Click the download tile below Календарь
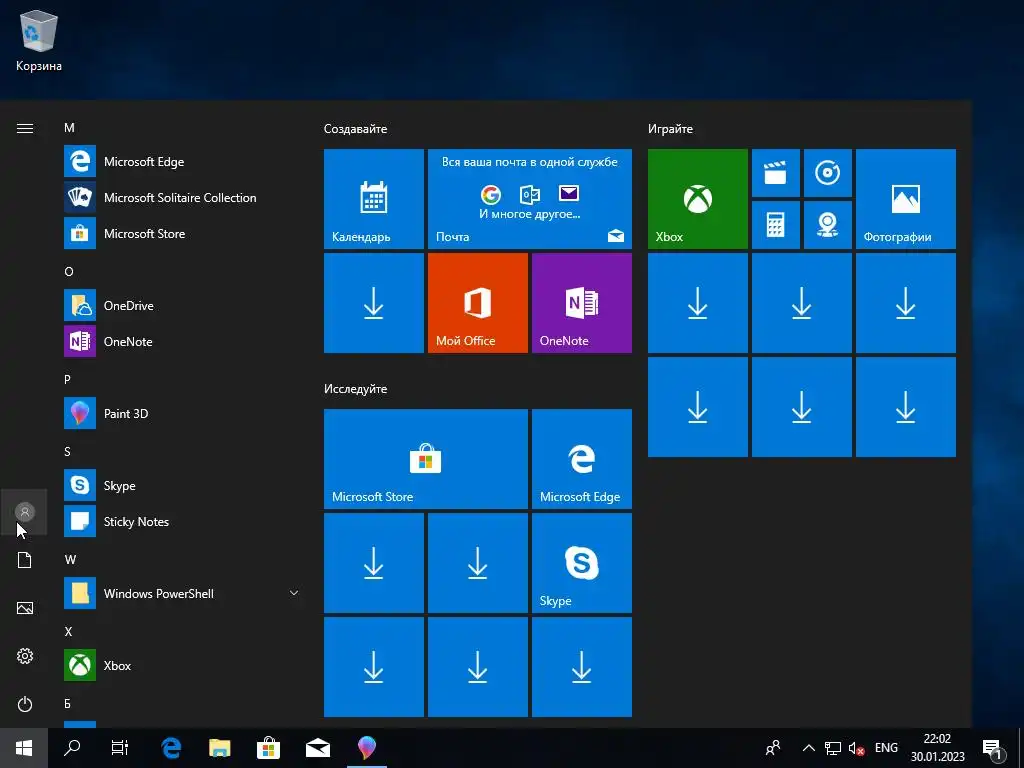 (374, 303)
